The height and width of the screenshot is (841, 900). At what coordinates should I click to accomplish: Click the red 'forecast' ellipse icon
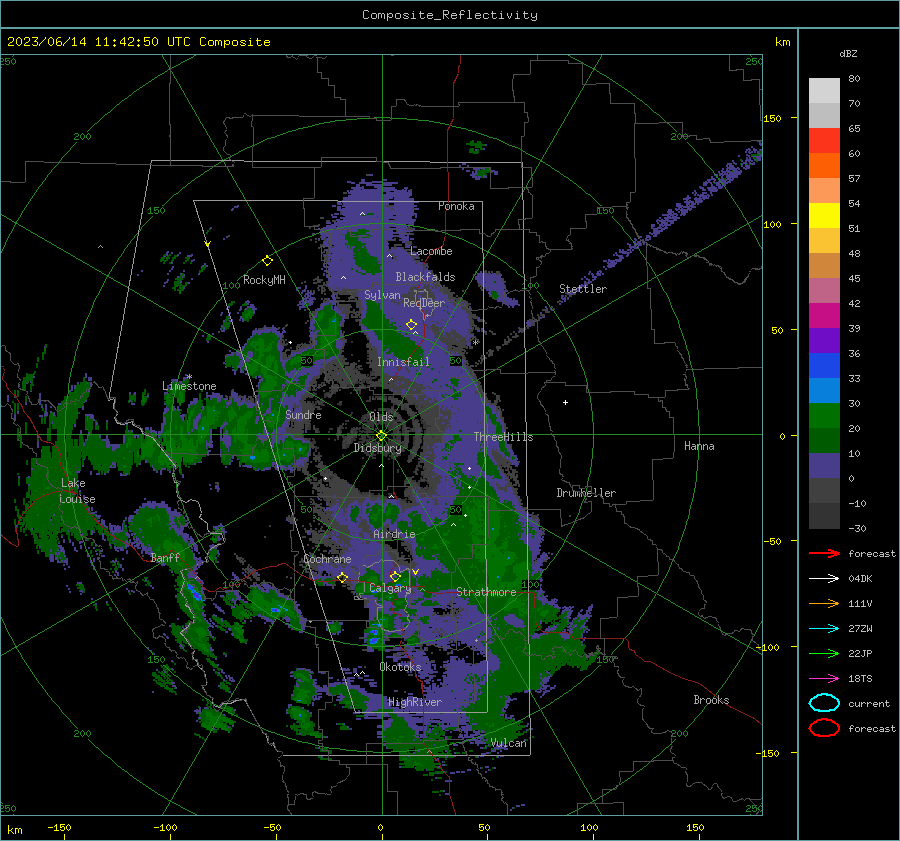(x=824, y=728)
